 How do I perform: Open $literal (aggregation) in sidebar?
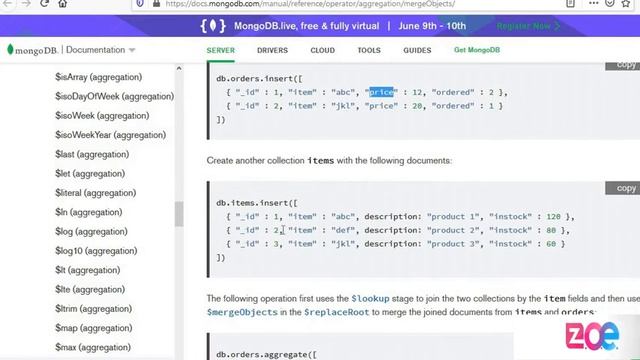coord(96,193)
